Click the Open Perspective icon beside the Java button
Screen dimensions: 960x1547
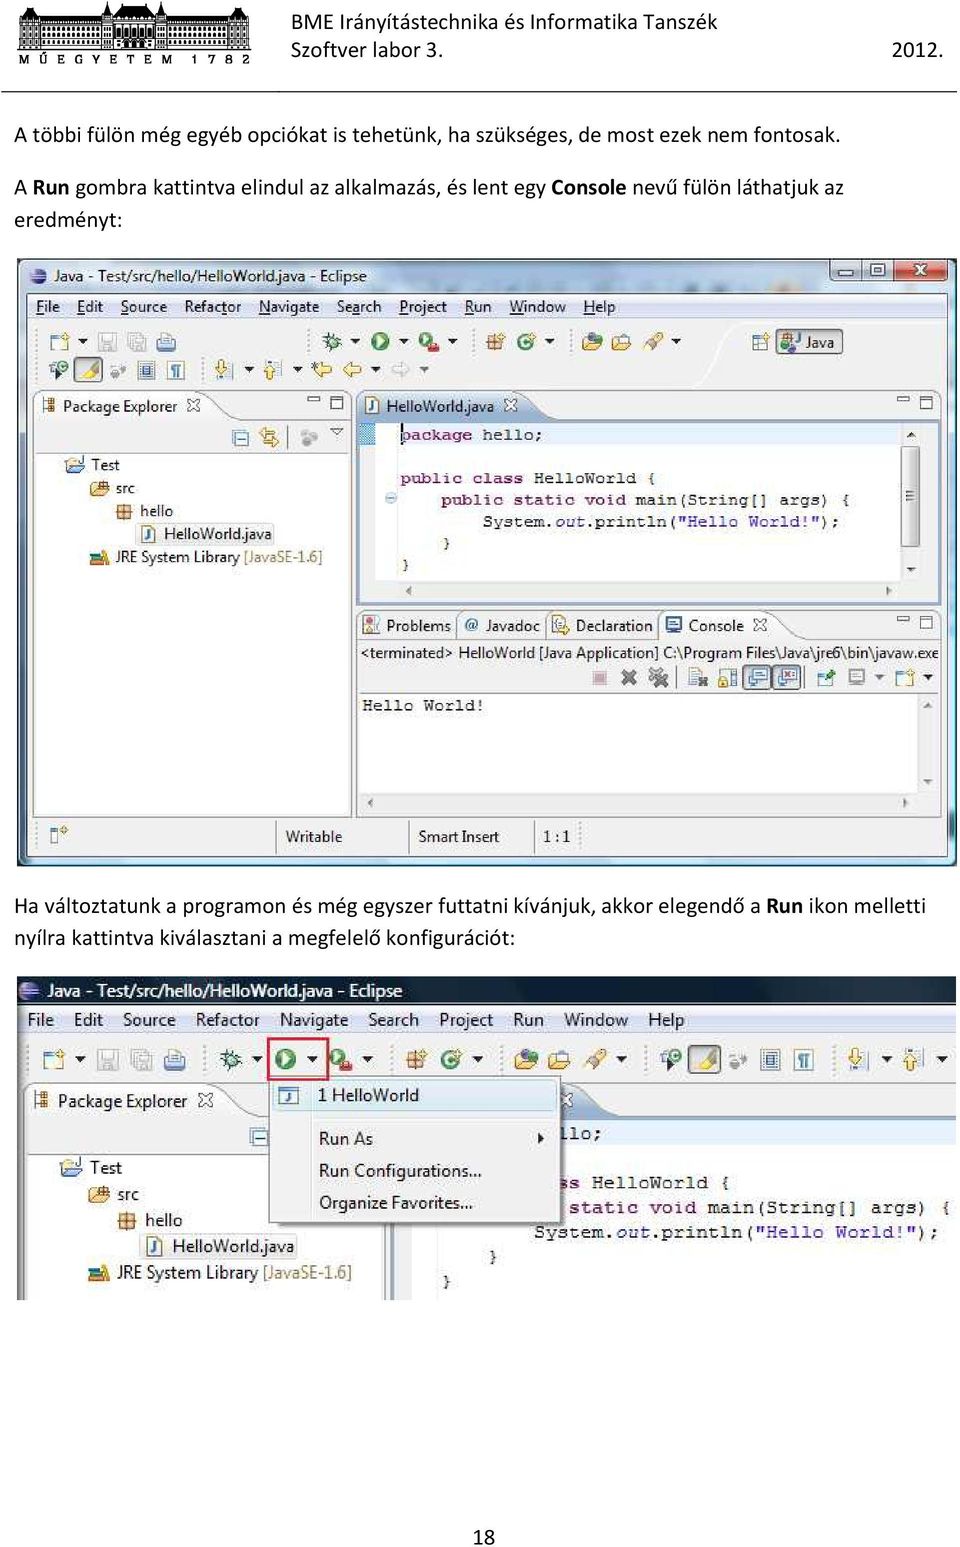(760, 342)
